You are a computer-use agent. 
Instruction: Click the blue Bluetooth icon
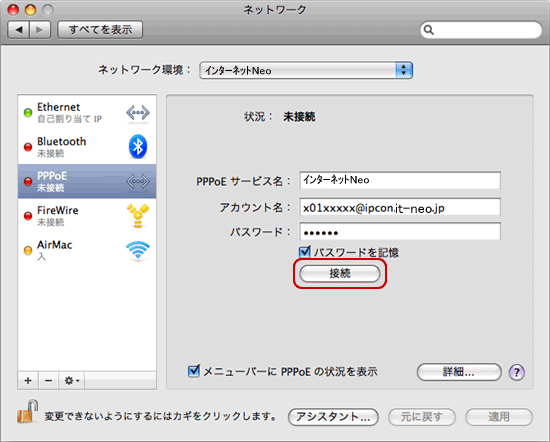pyautogui.click(x=138, y=147)
